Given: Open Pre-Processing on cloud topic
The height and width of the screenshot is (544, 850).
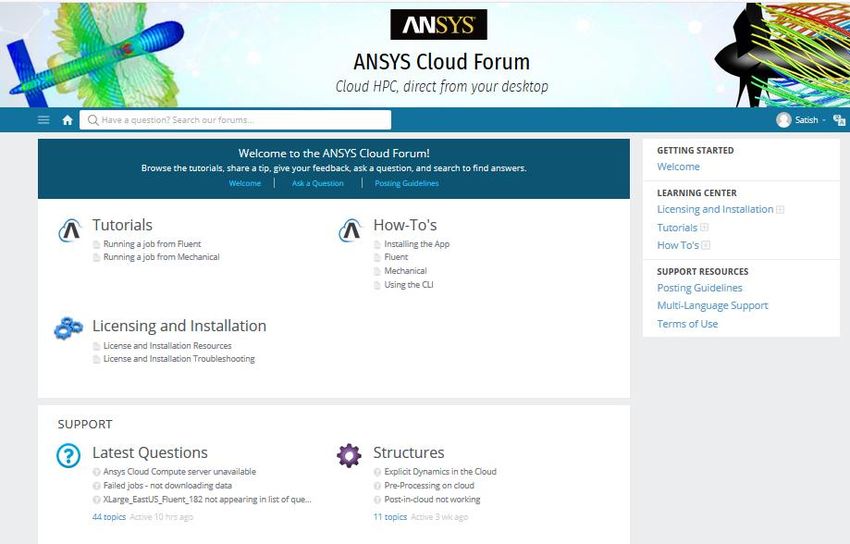Looking at the screenshot, I should coord(429,486).
